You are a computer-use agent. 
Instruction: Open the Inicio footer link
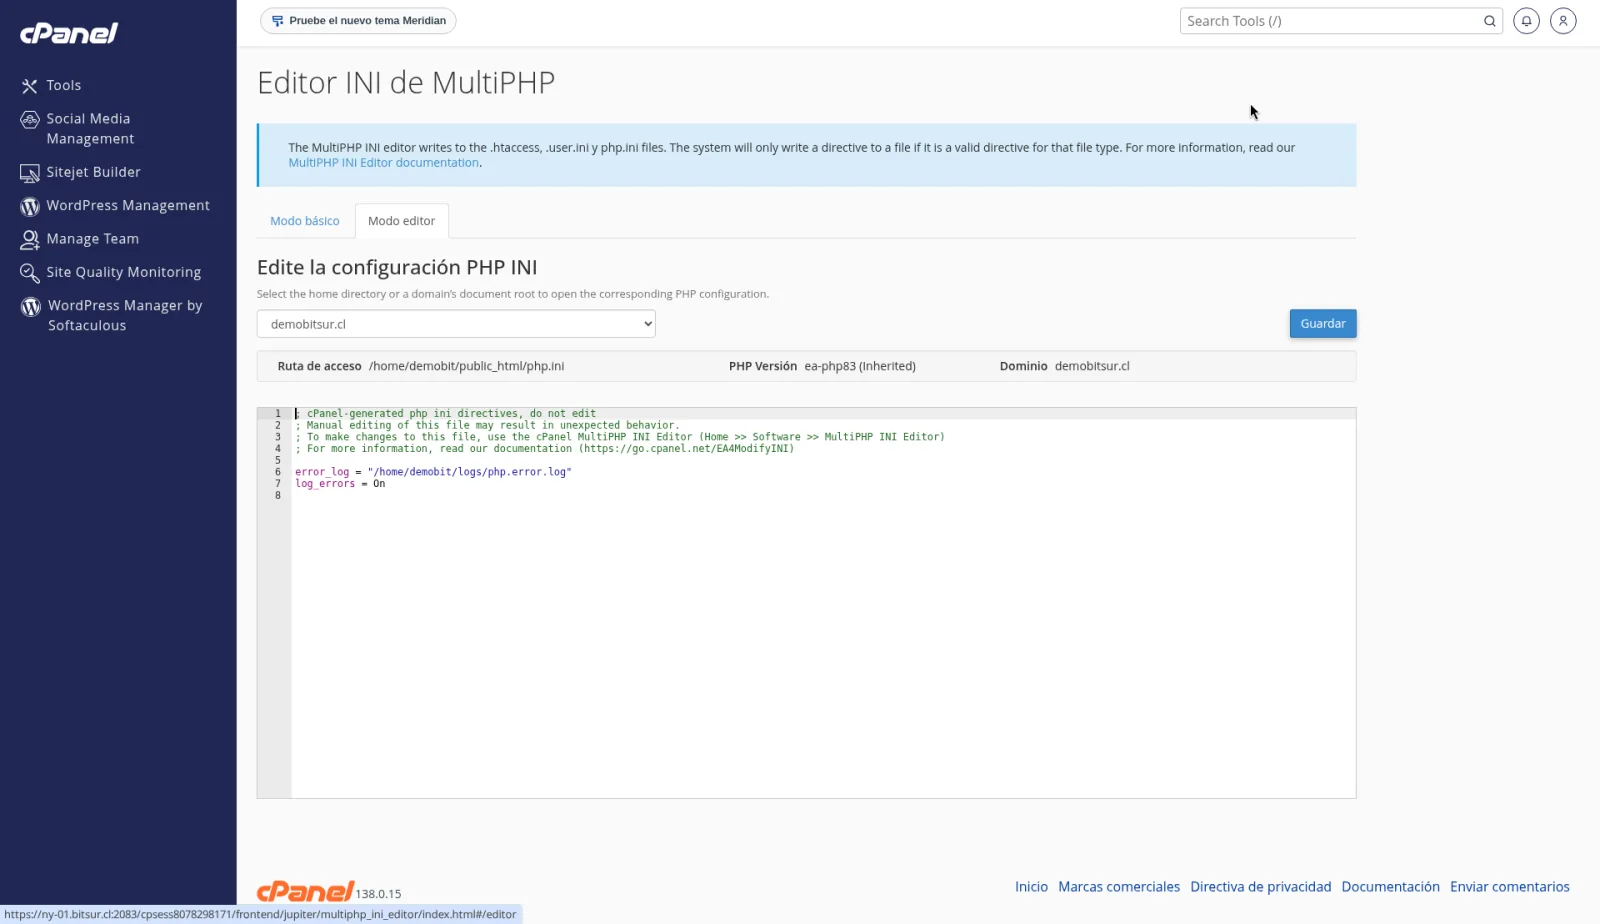tap(1031, 887)
